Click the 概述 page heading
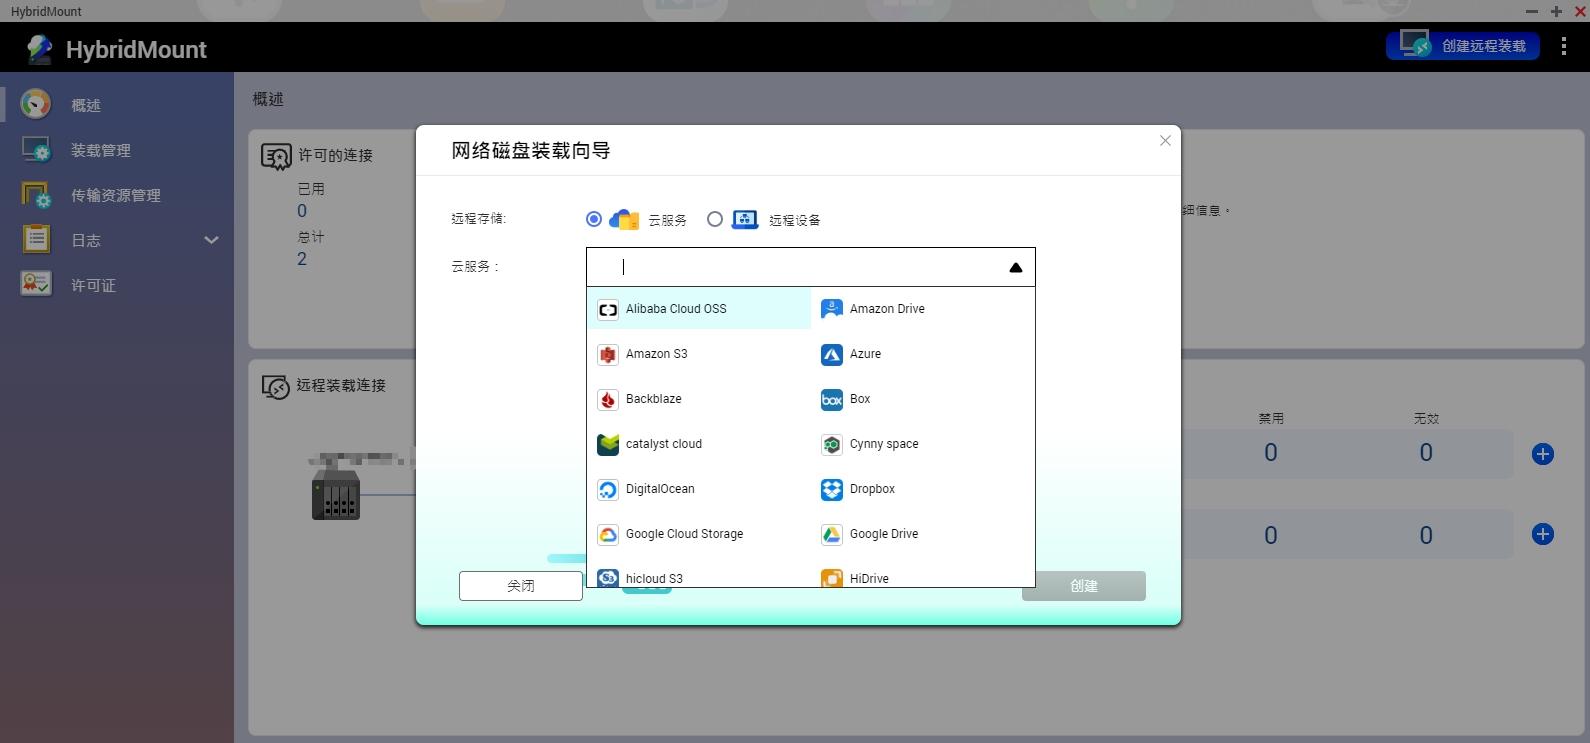Screen dimensions: 1590x743 268,99
